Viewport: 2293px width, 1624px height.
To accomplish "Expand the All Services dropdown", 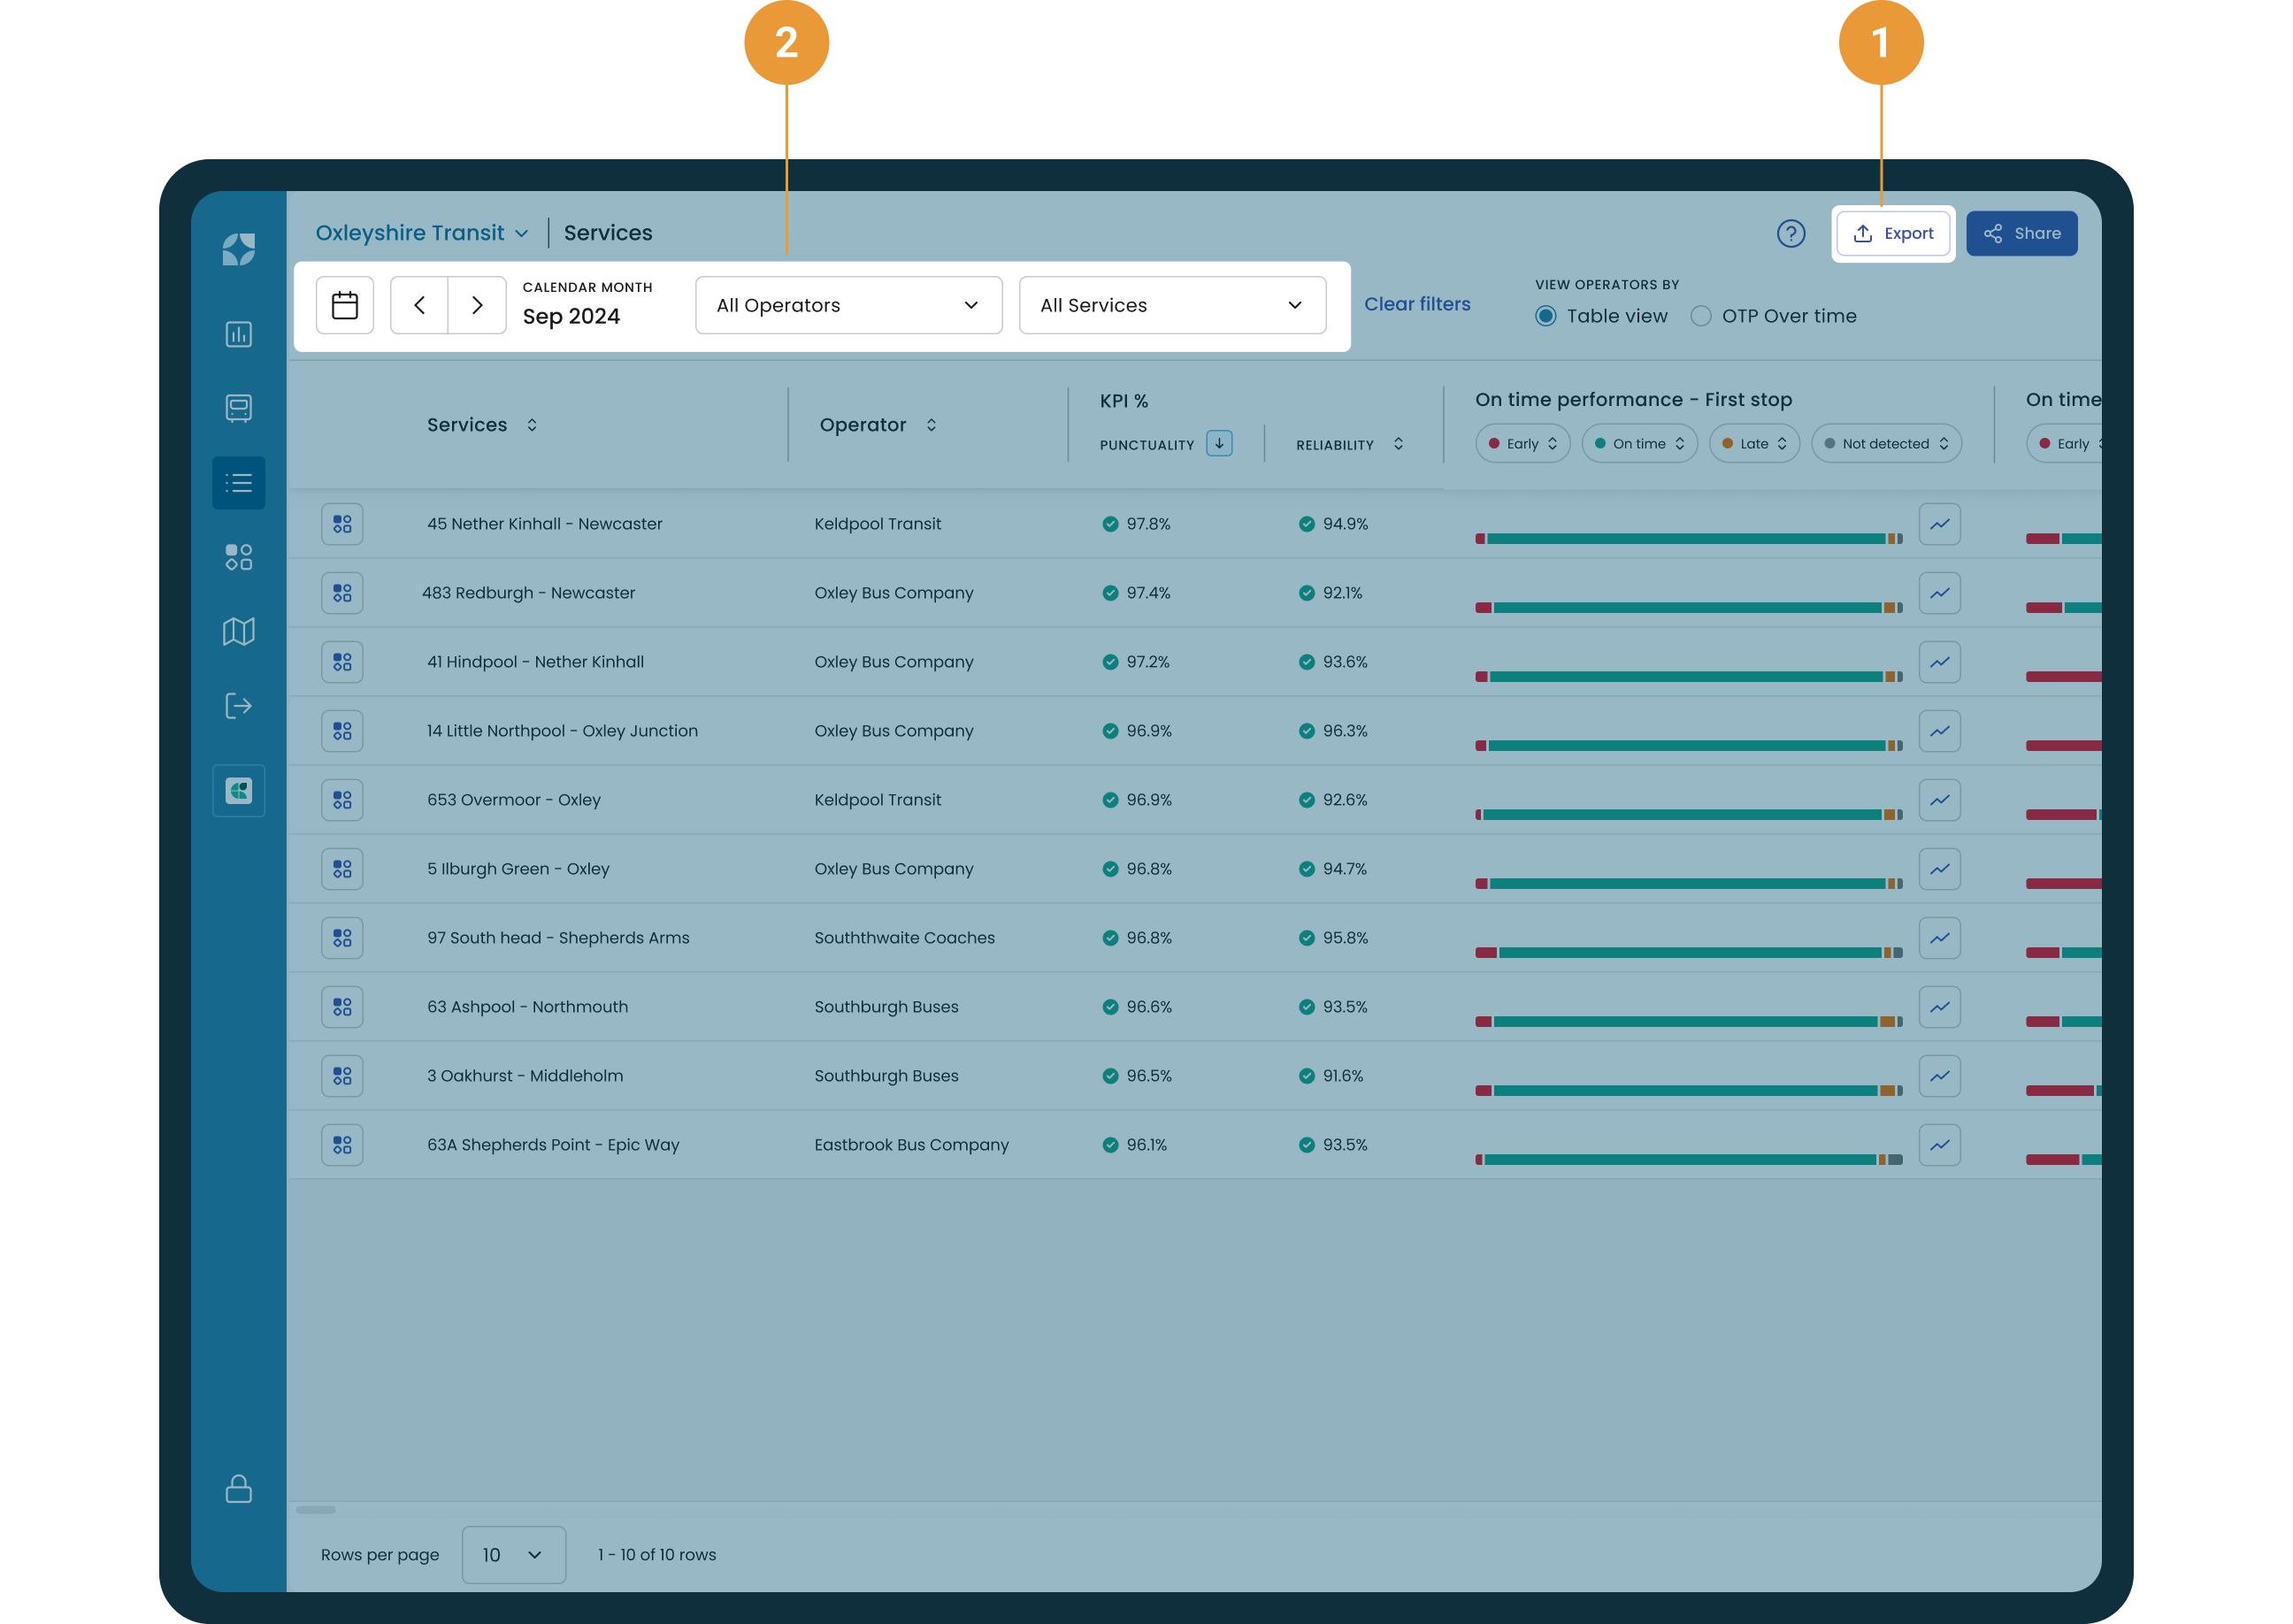I will tap(1172, 305).
